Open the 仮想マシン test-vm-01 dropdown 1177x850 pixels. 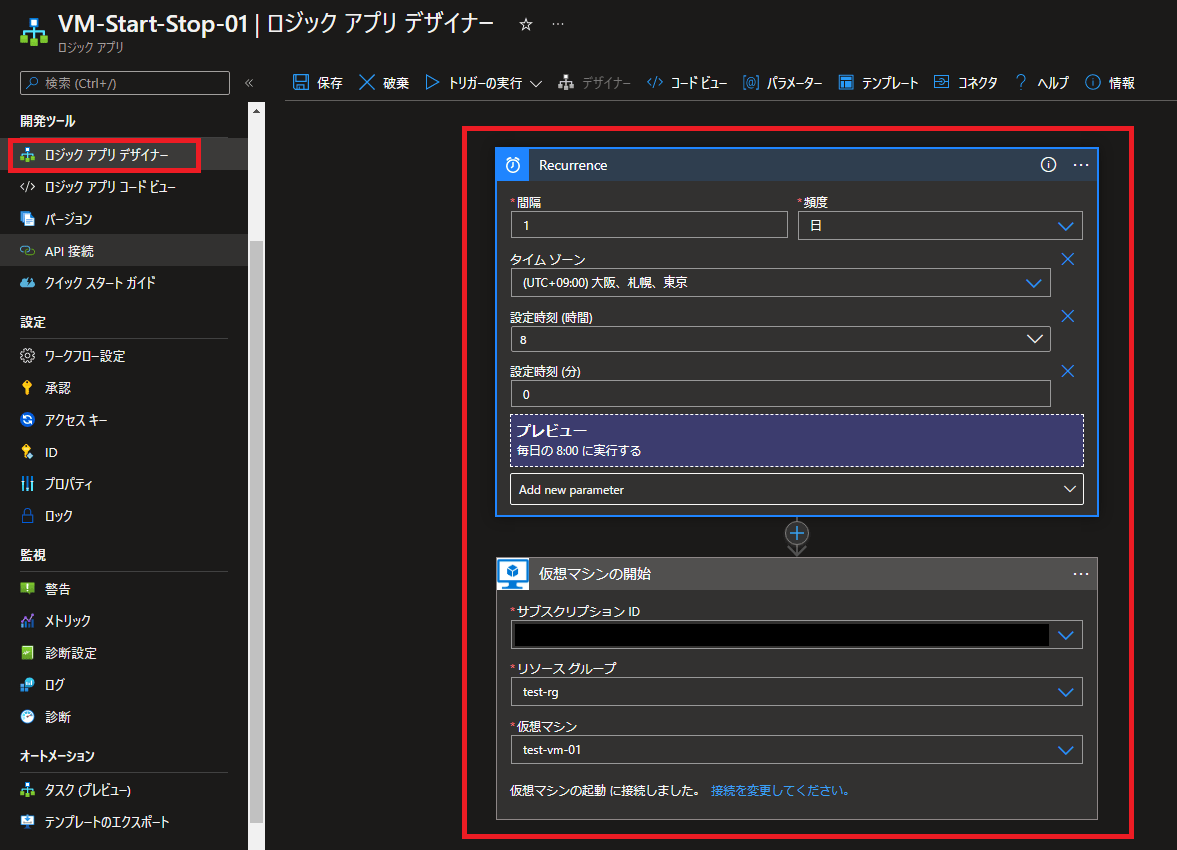click(796, 749)
